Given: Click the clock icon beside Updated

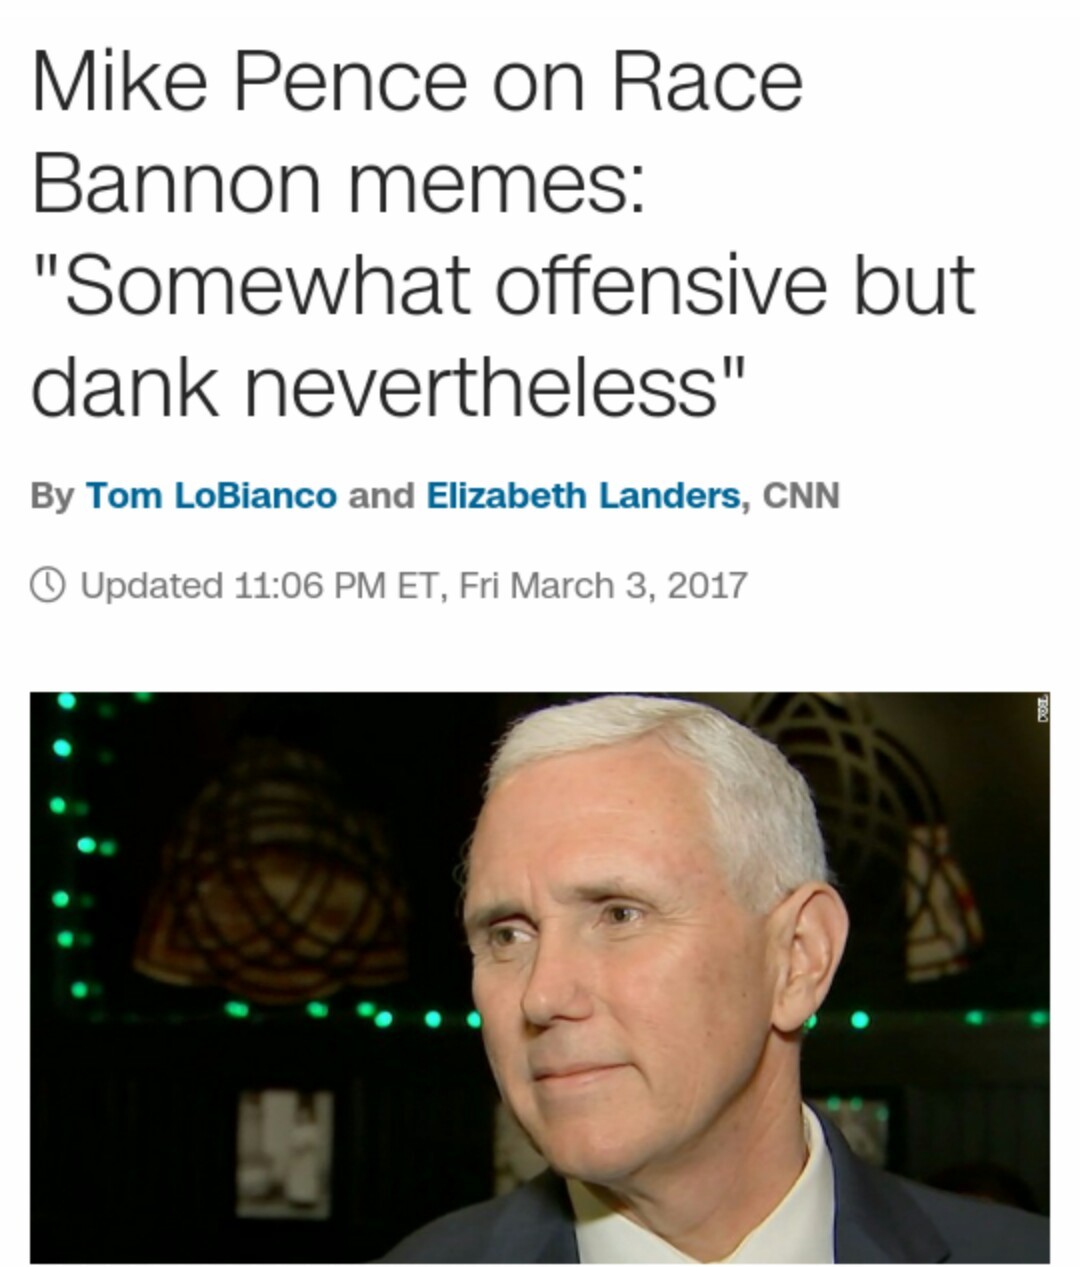Looking at the screenshot, I should [51, 585].
